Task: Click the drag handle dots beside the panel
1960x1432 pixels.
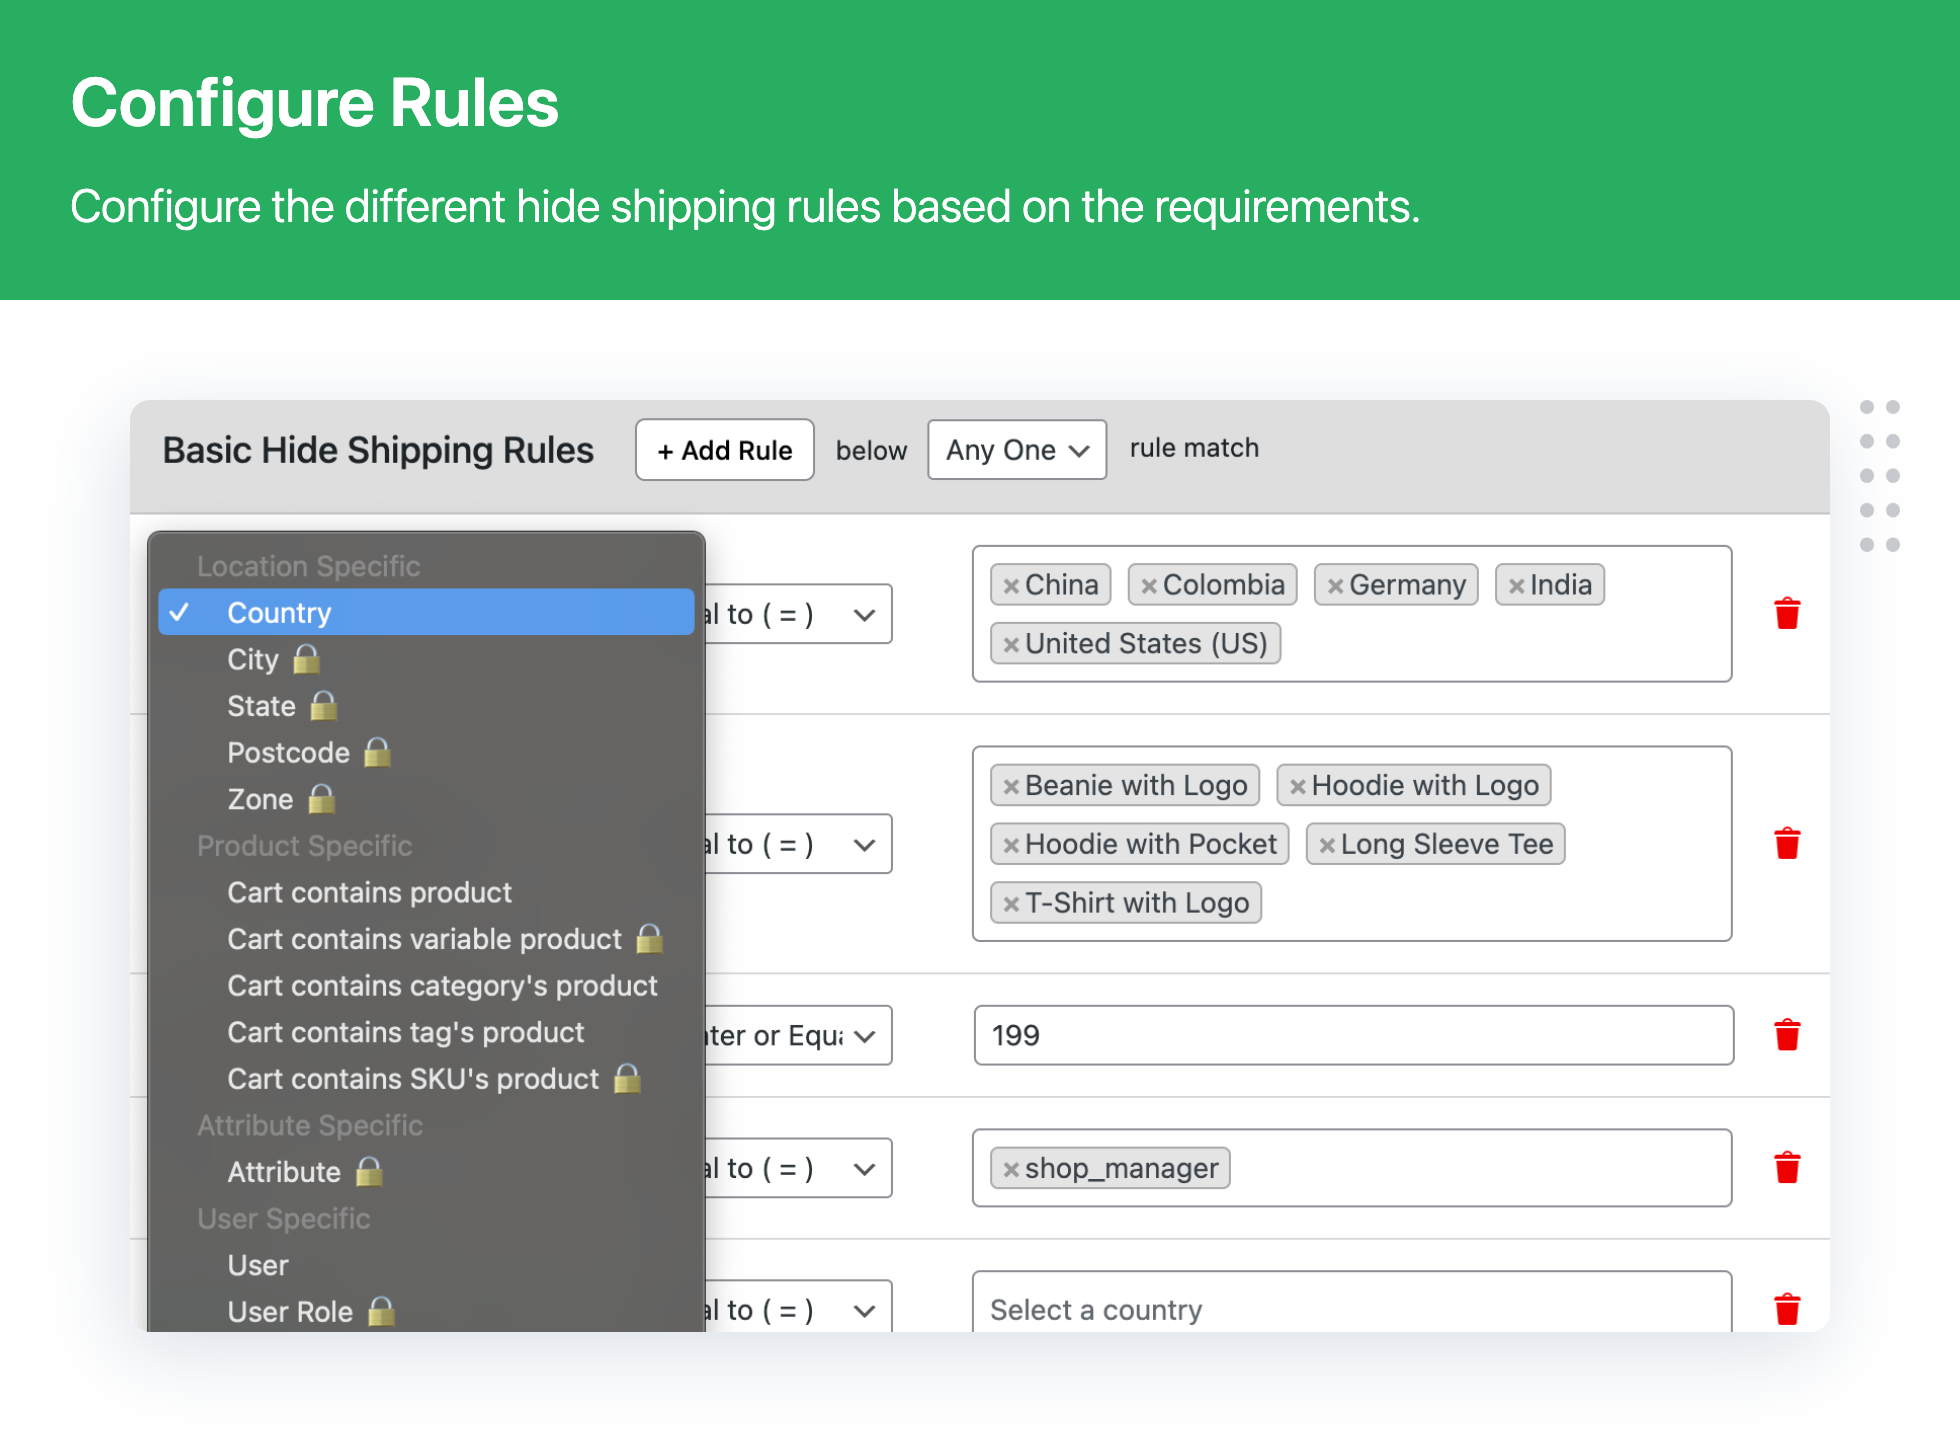Action: click(x=1879, y=476)
